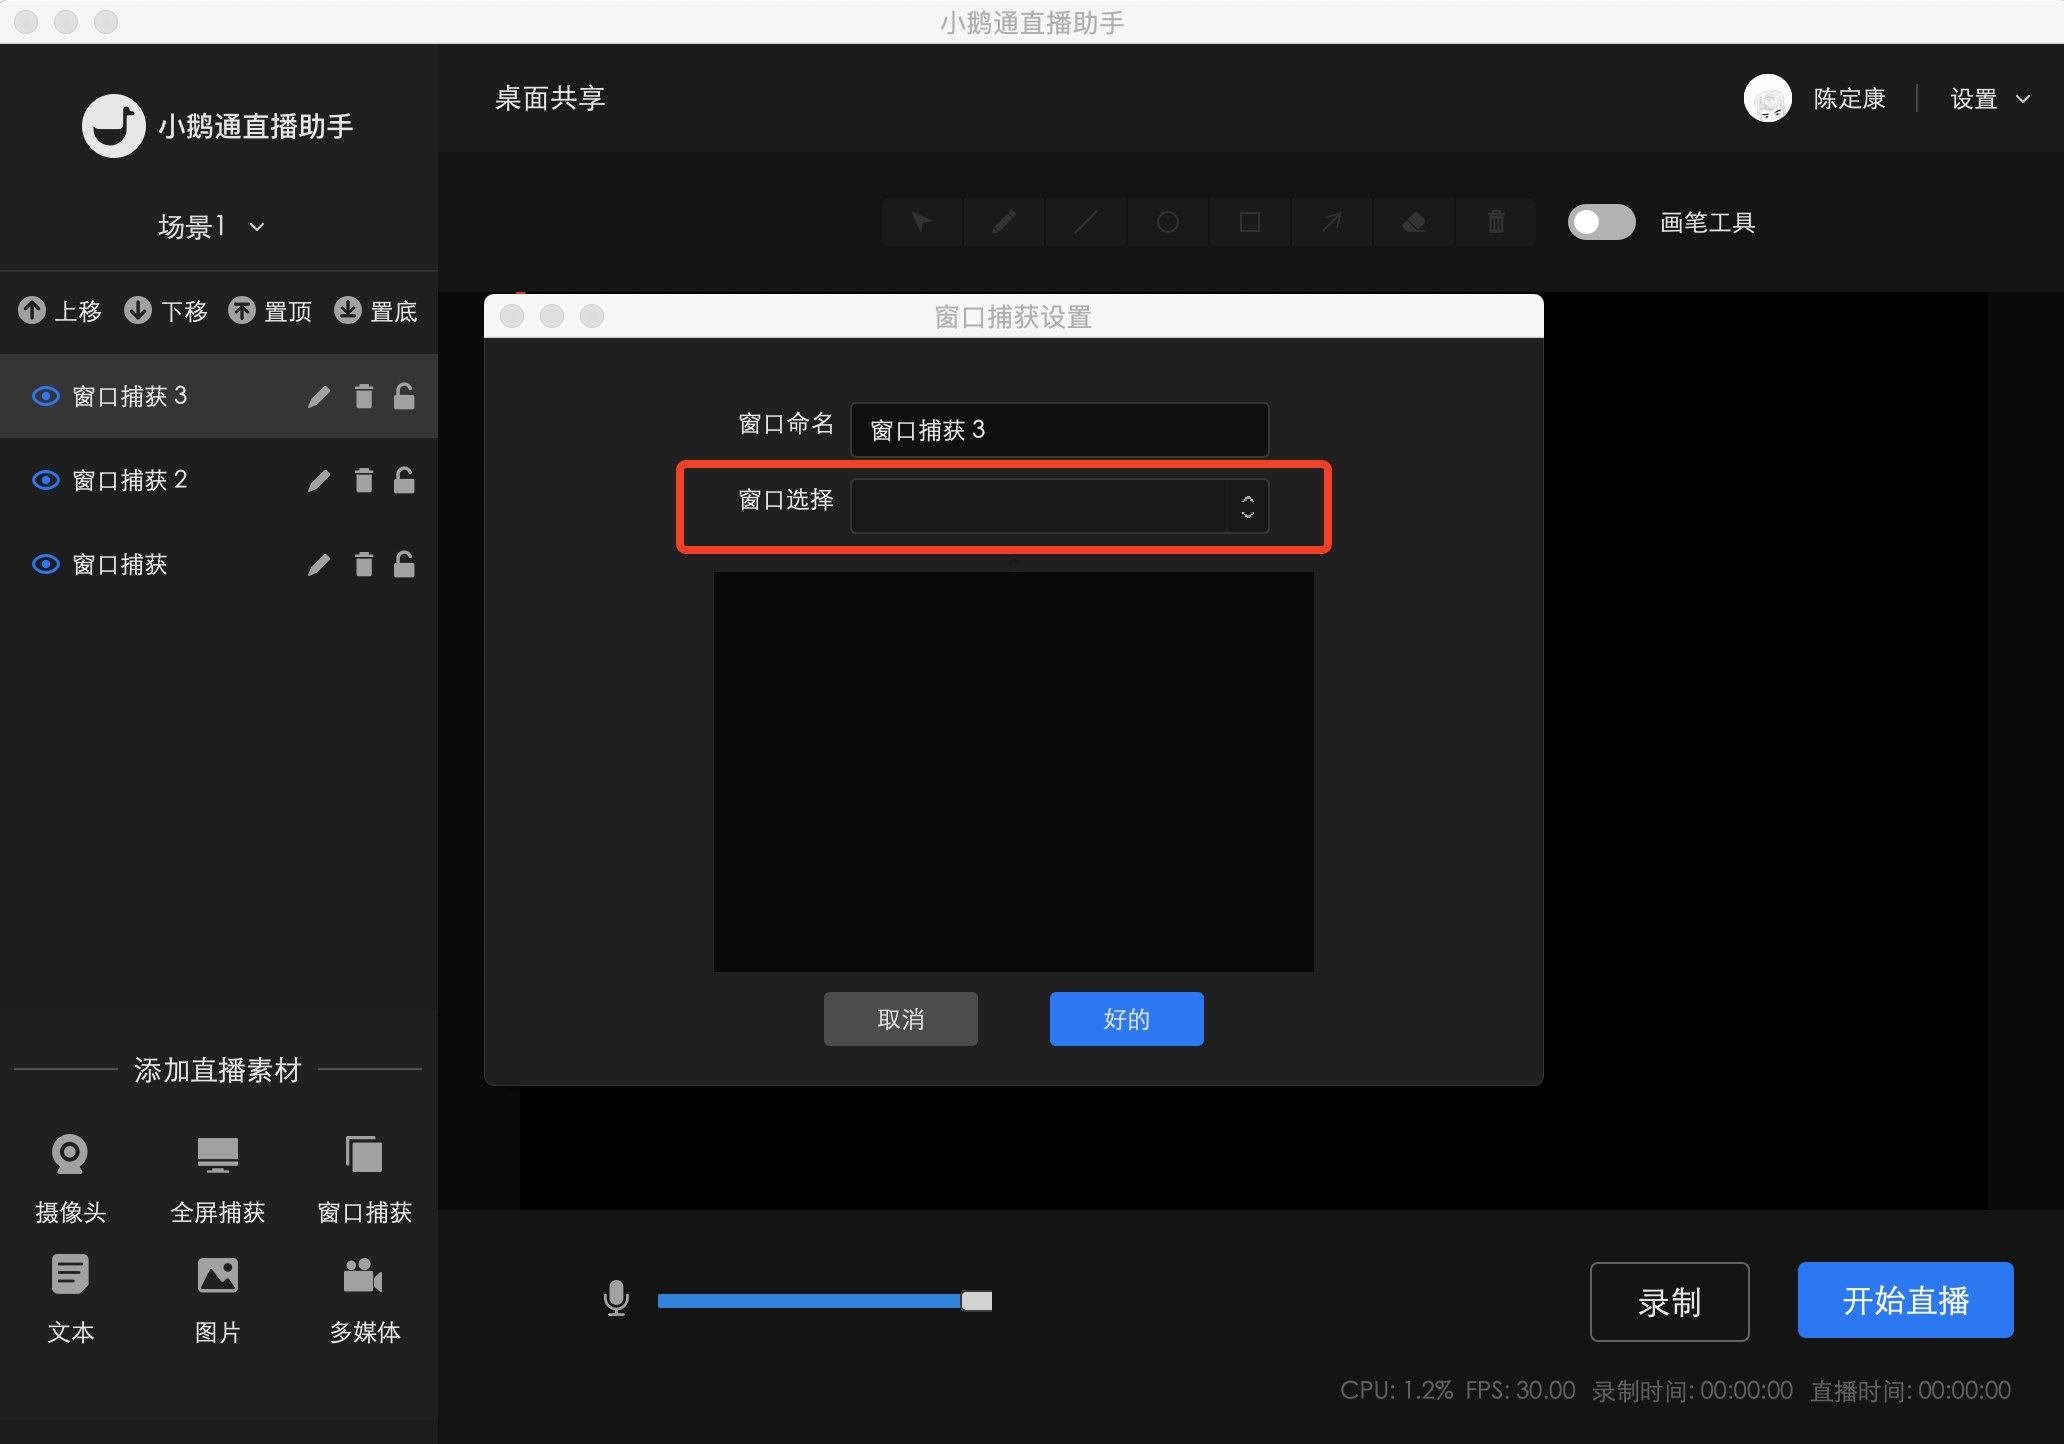Click inside the 窗口命名 name input field
The image size is (2064, 1444).
click(x=1058, y=429)
